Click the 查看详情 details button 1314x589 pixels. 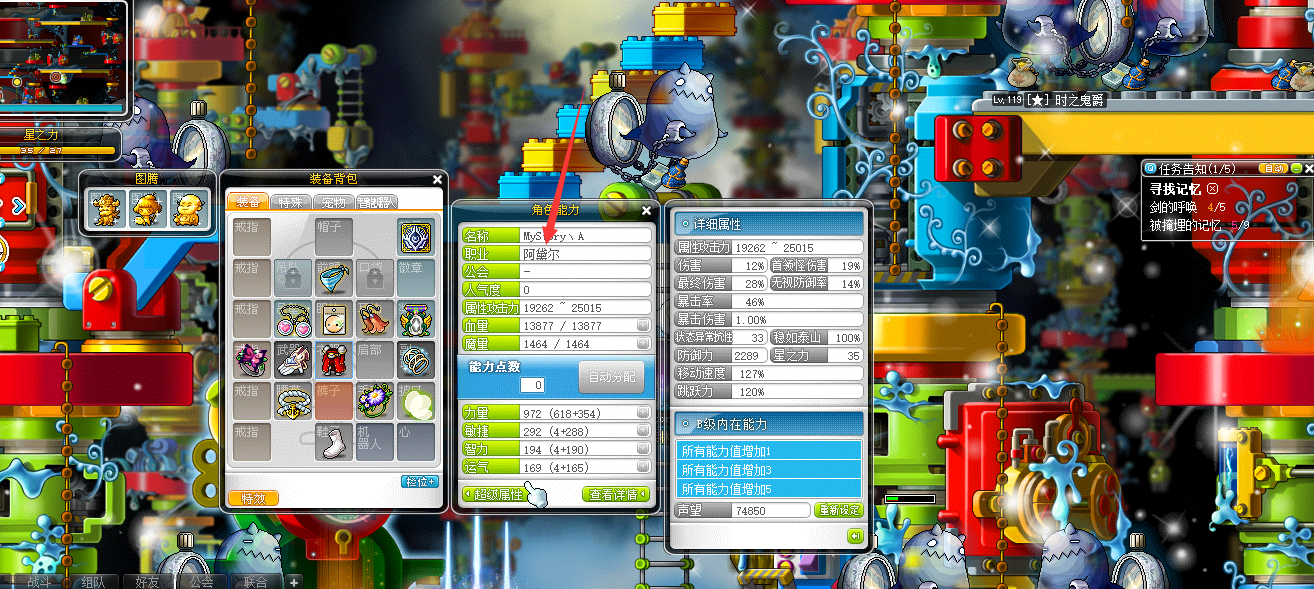616,494
